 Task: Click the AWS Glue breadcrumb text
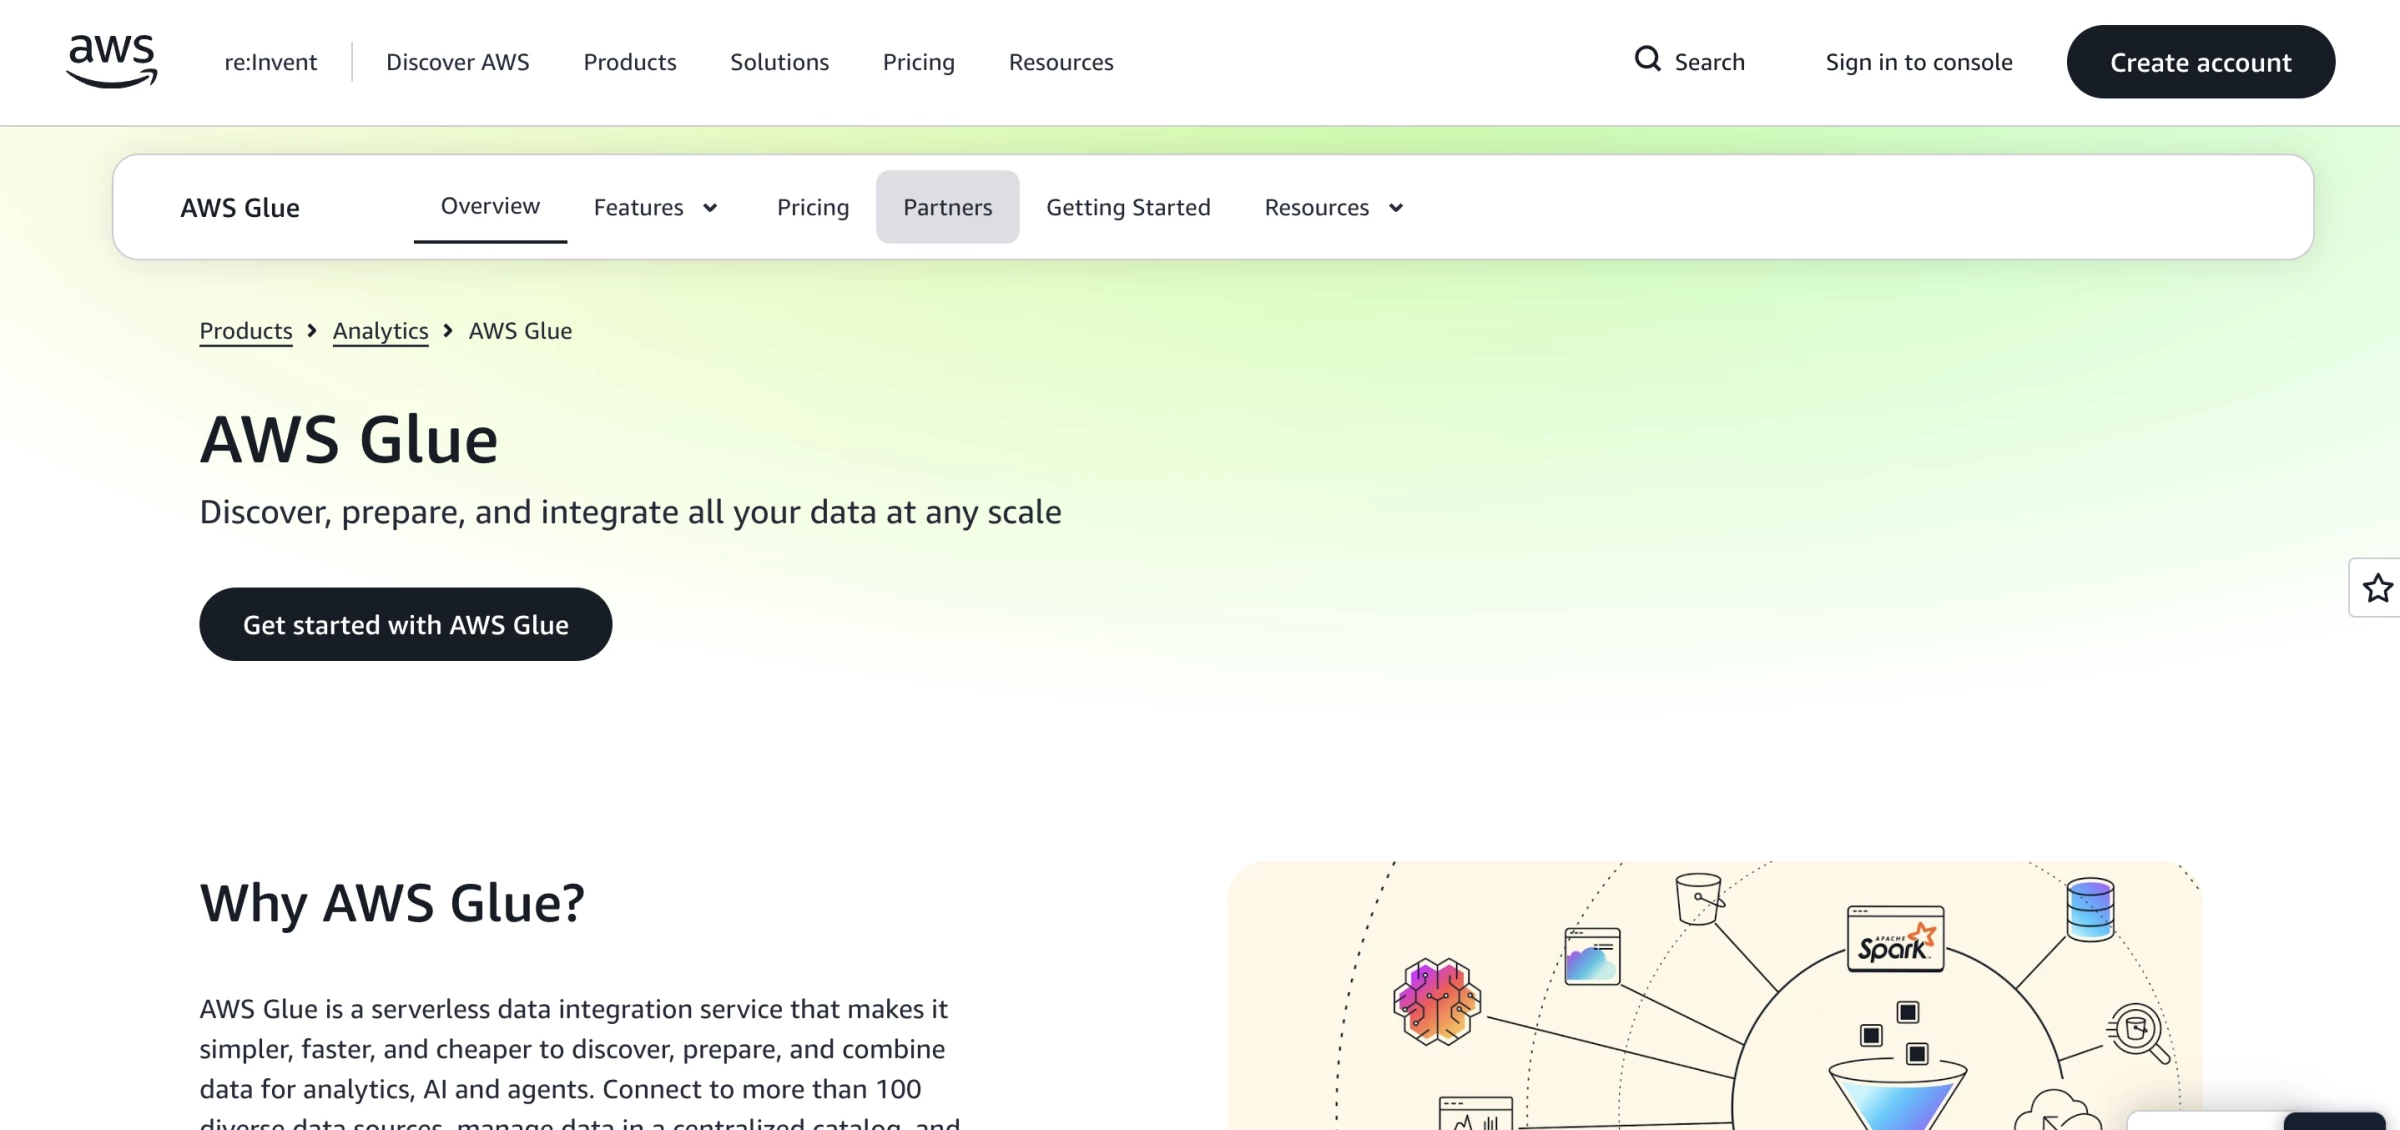click(x=520, y=331)
